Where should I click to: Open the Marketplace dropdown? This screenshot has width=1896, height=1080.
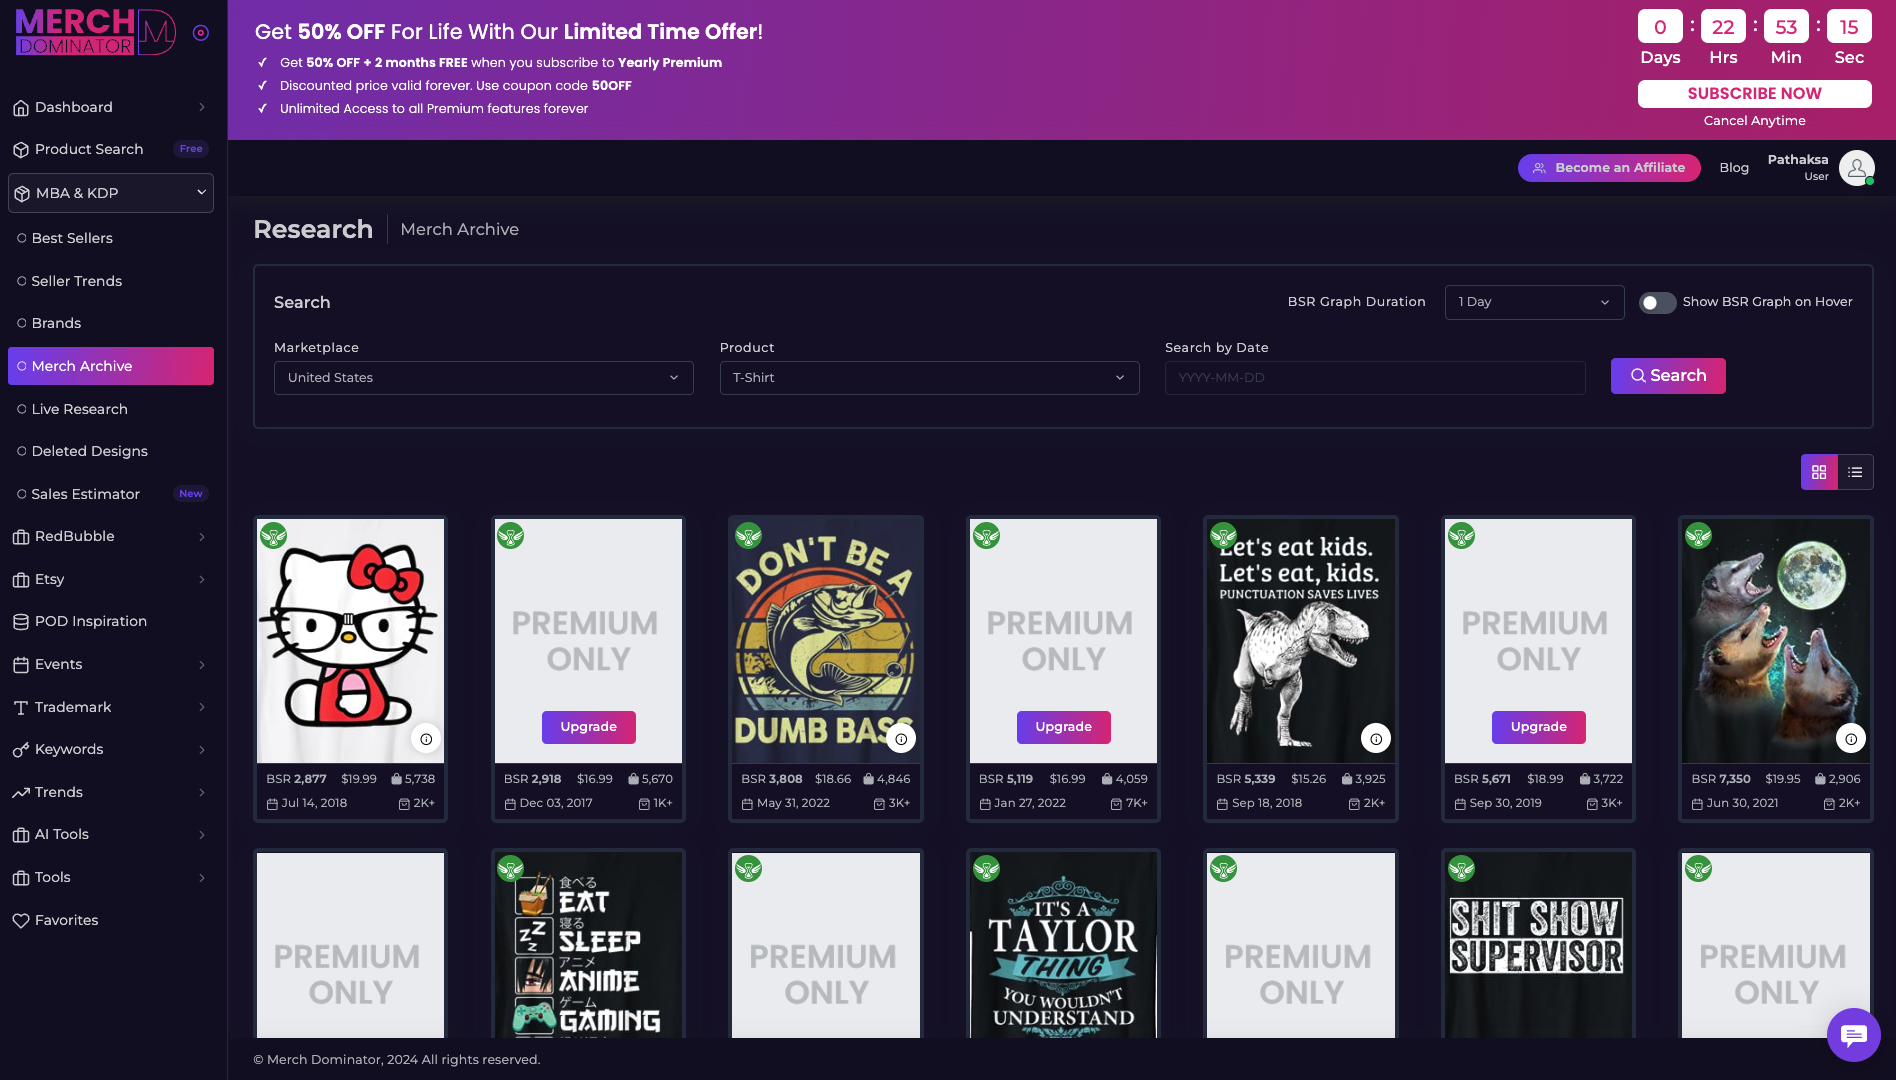click(x=483, y=378)
